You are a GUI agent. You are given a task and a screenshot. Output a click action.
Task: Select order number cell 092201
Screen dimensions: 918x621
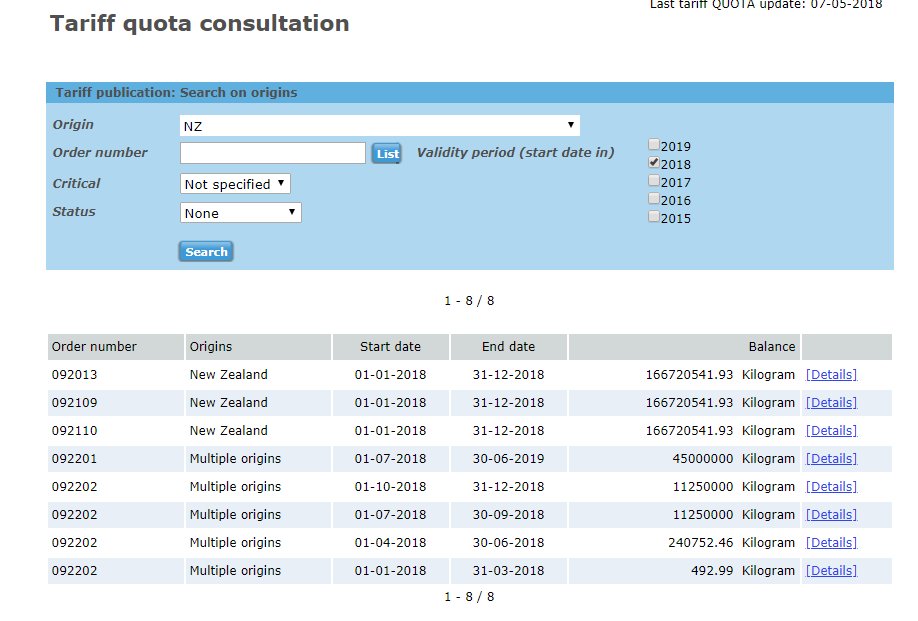pyautogui.click(x=74, y=459)
